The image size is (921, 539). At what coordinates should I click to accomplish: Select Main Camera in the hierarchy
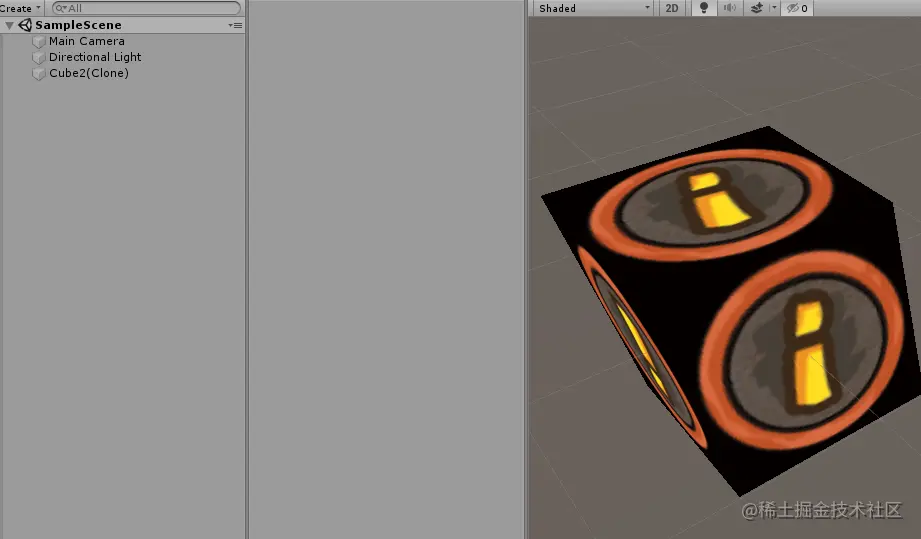(86, 41)
